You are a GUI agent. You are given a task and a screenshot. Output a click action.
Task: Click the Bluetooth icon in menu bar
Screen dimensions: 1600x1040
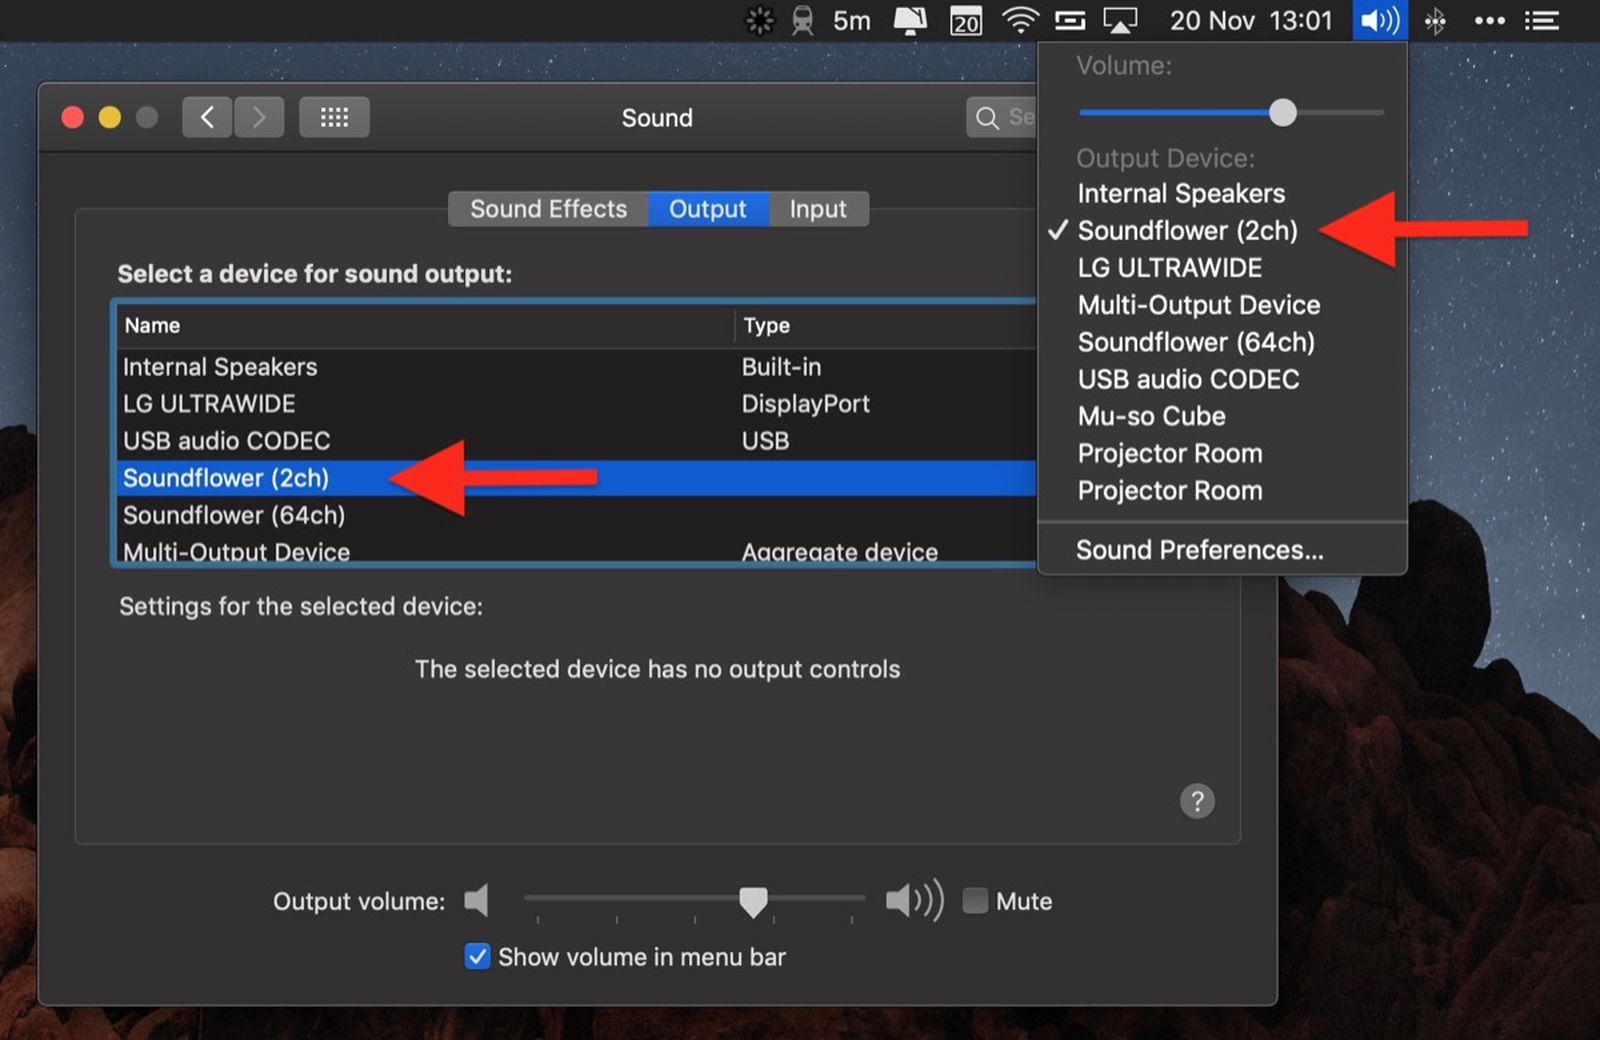click(x=1435, y=20)
